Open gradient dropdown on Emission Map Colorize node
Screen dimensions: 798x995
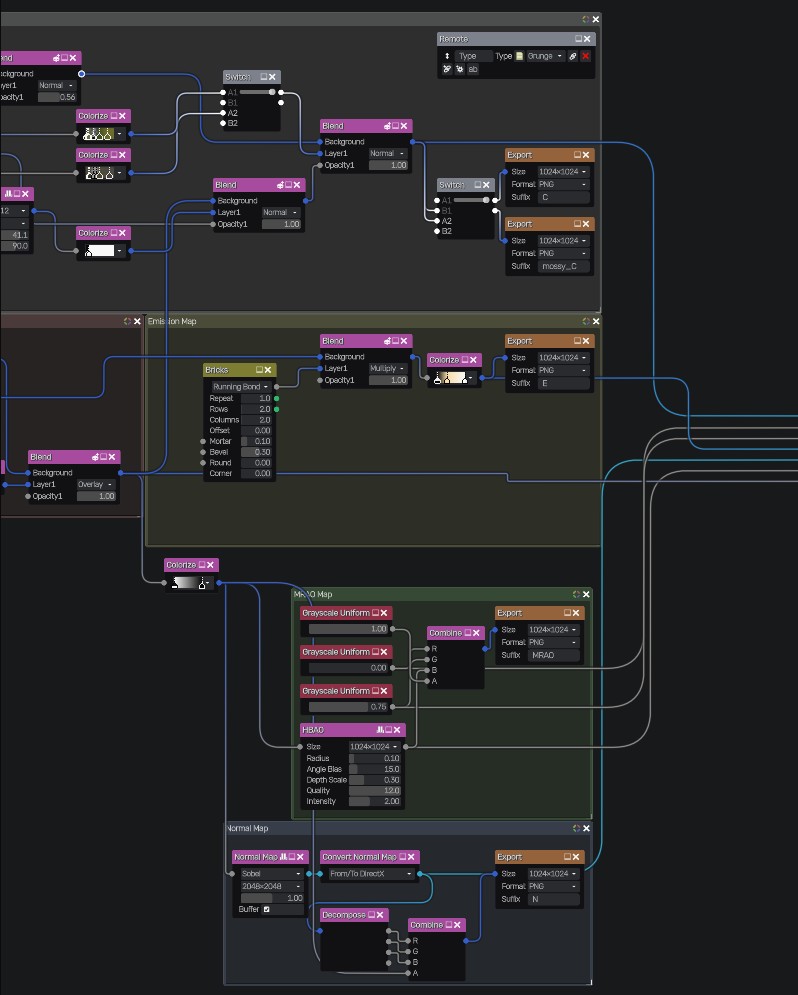point(470,378)
